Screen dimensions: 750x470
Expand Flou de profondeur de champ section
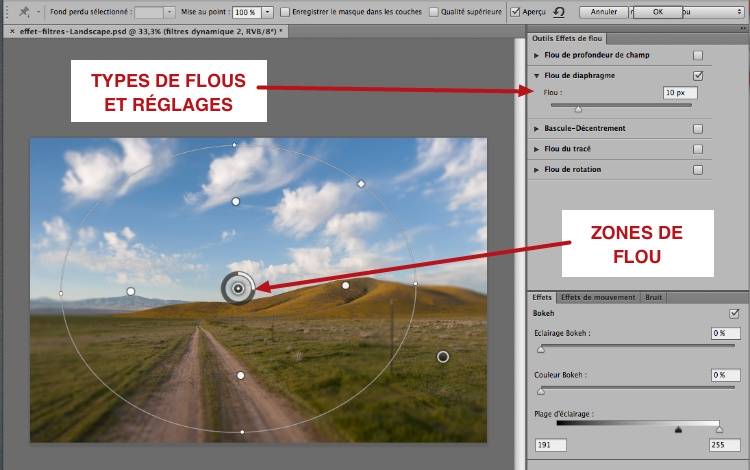tap(536, 55)
